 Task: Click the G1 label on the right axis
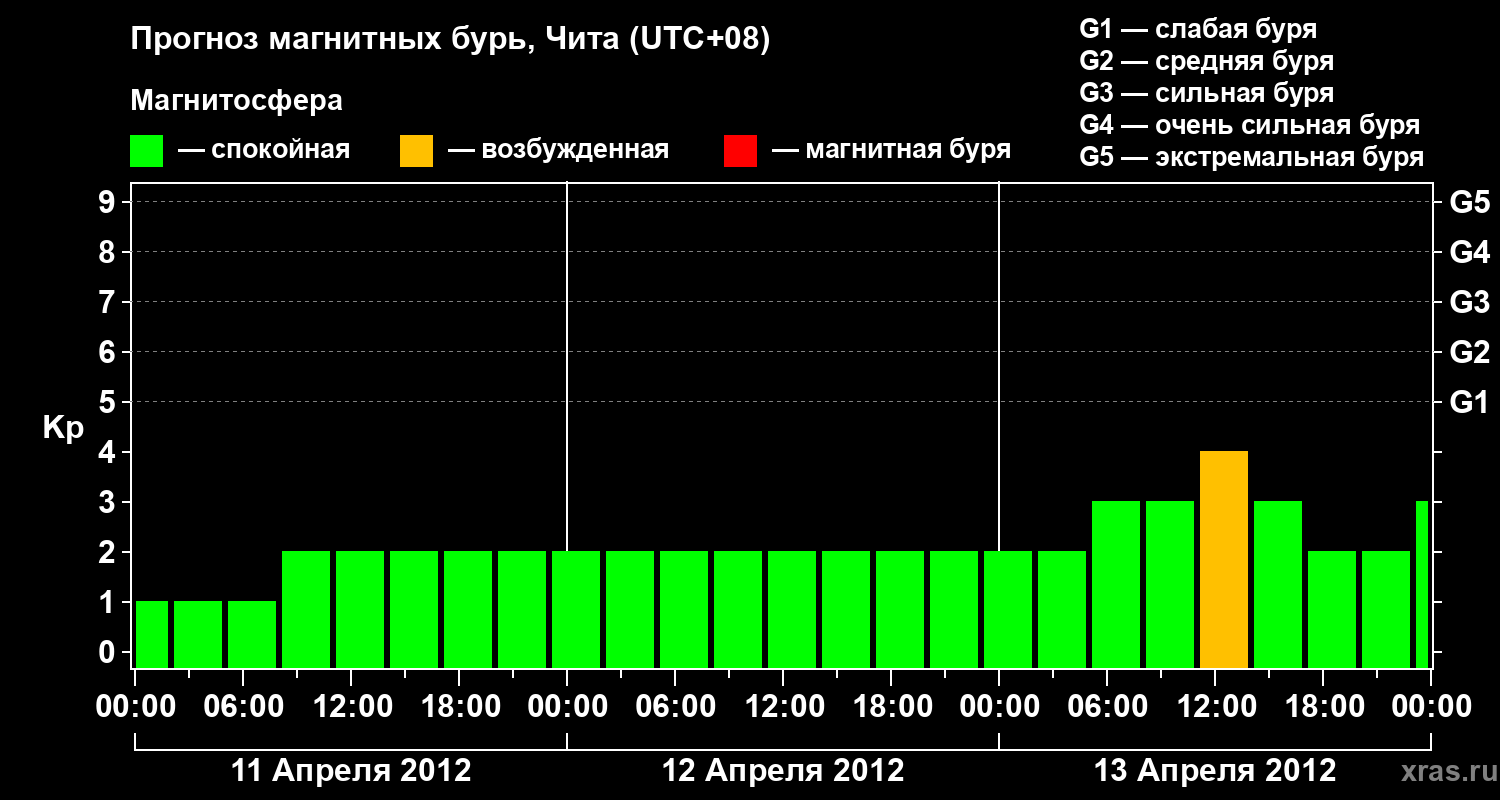(x=1470, y=403)
